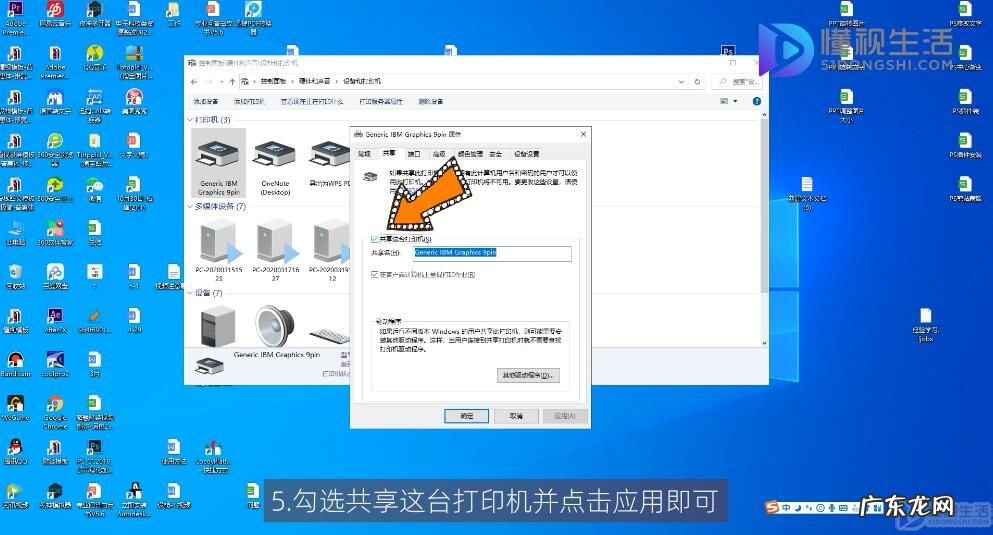
Task: Click Hardware and Sound in breadcrumb
Action: 315,82
